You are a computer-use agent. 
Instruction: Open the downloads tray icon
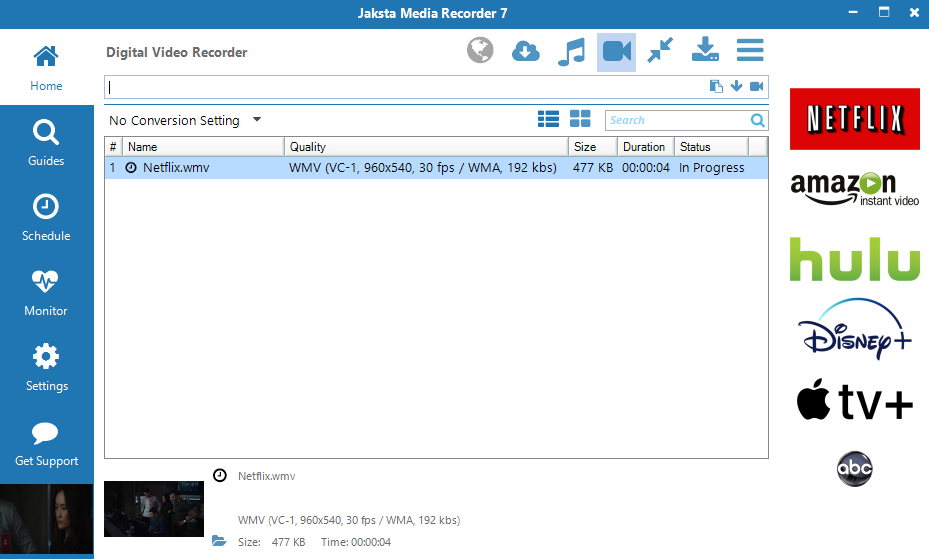[x=705, y=49]
